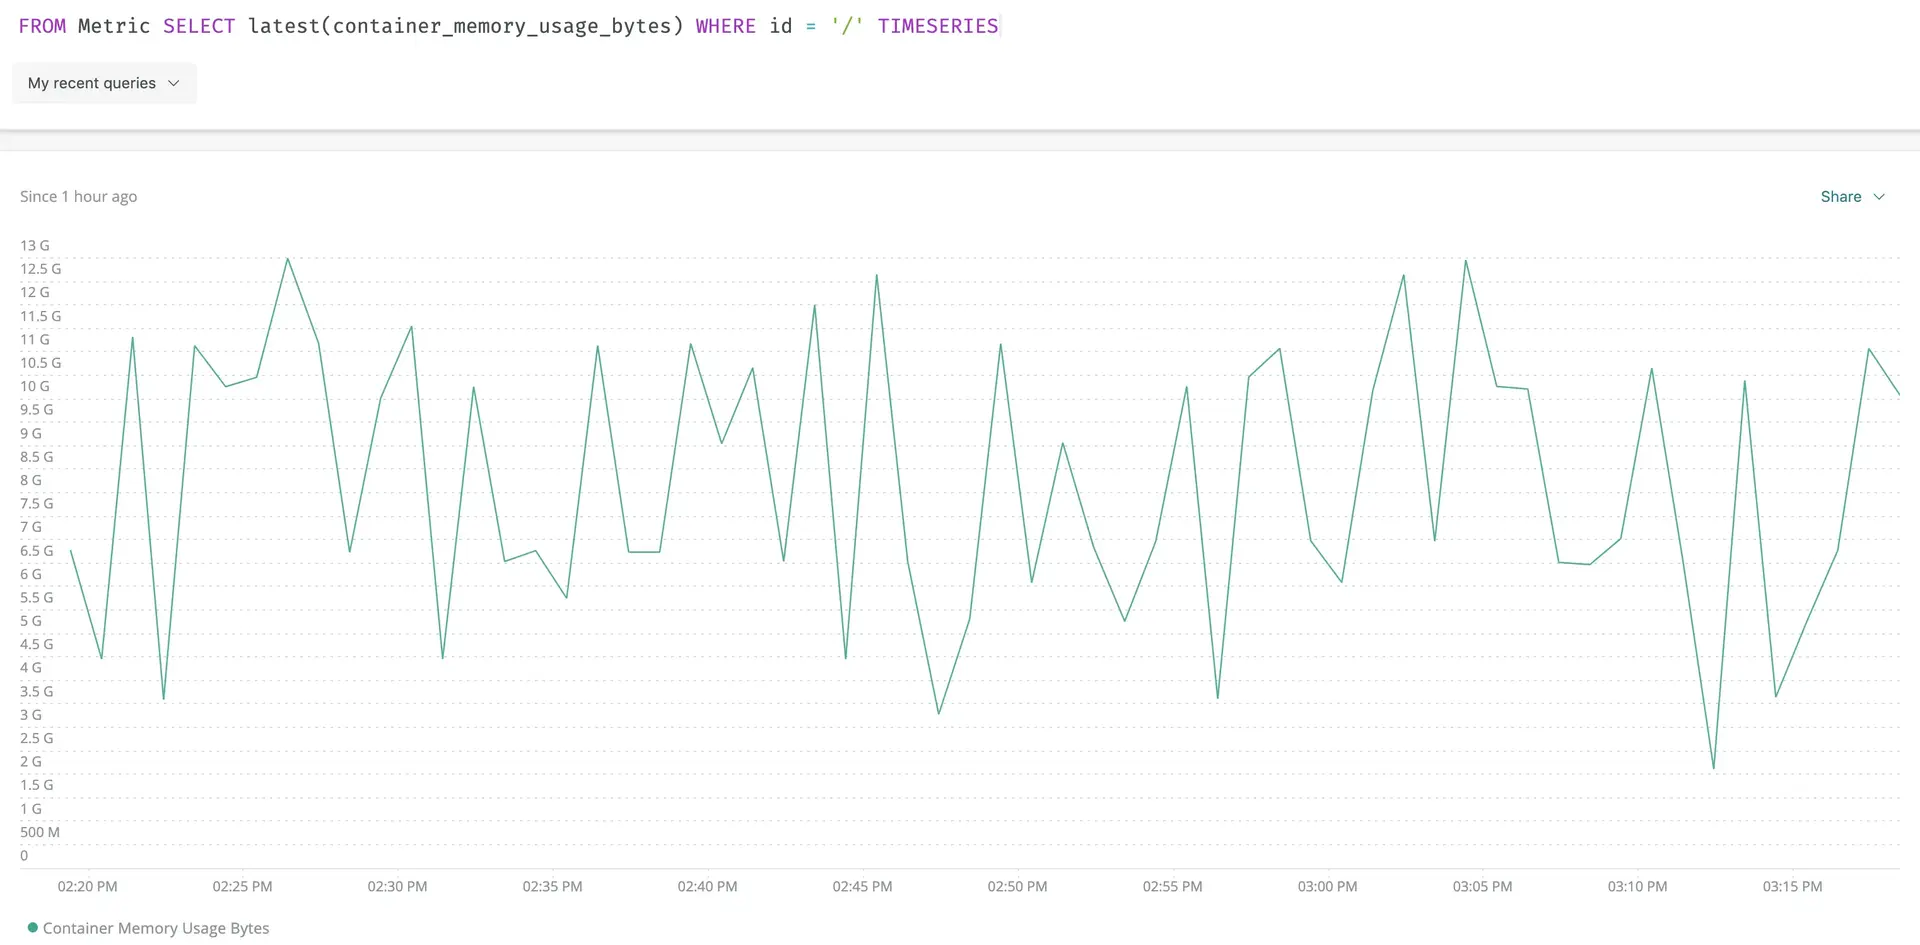Click the FROM keyword in the query
Viewport: 1920px width, 945px height.
(x=42, y=26)
